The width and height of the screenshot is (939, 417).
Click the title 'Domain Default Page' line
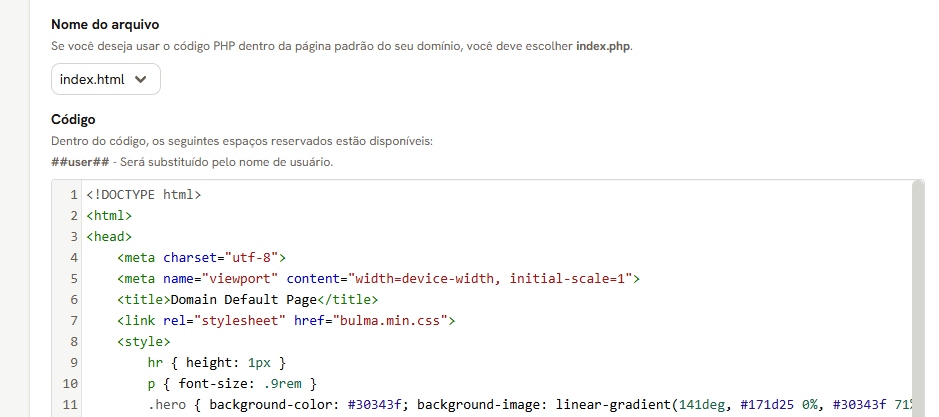pos(248,300)
